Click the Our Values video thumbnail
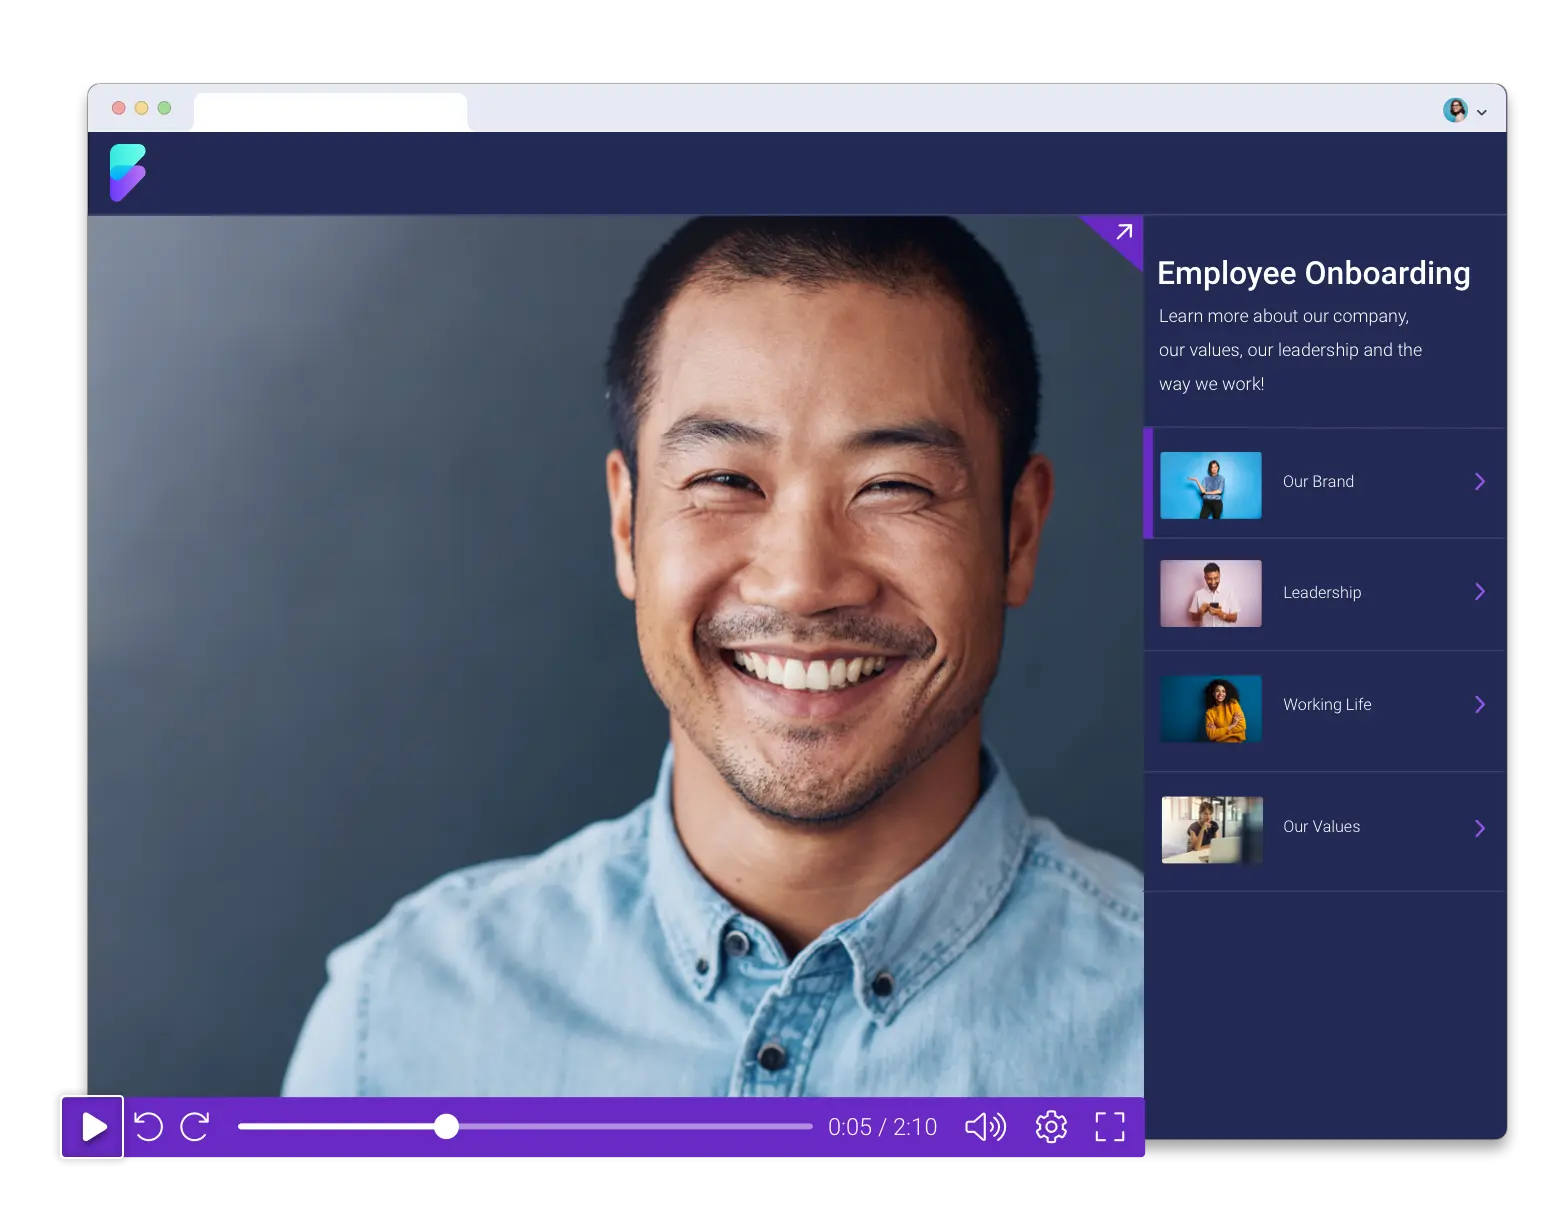 point(1211,829)
